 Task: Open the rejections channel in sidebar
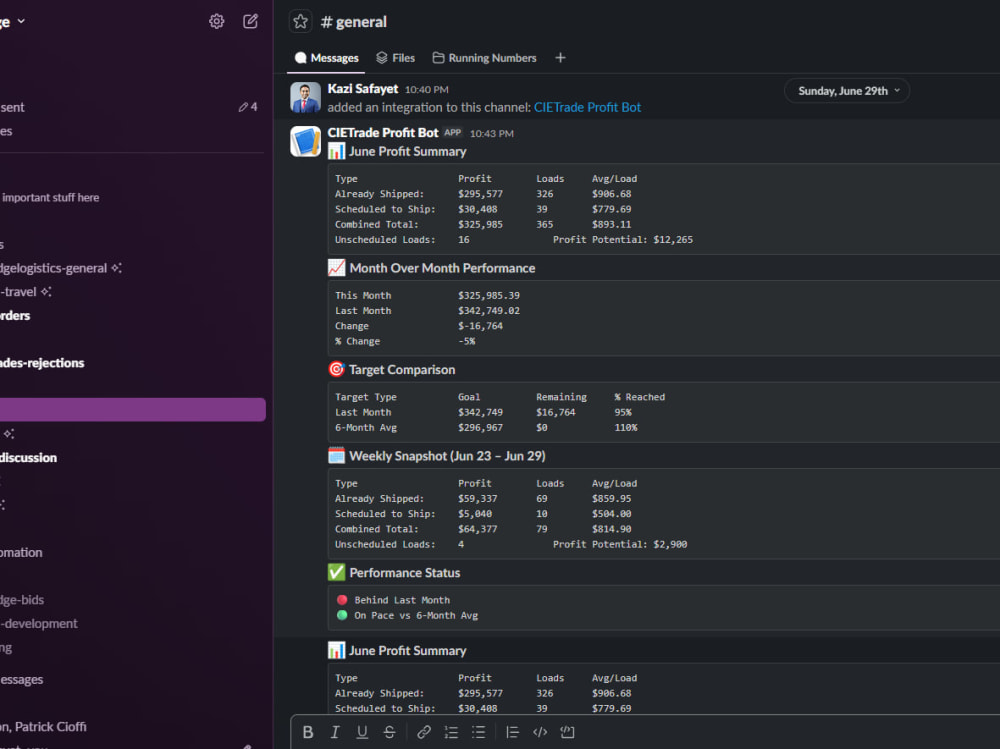42,362
